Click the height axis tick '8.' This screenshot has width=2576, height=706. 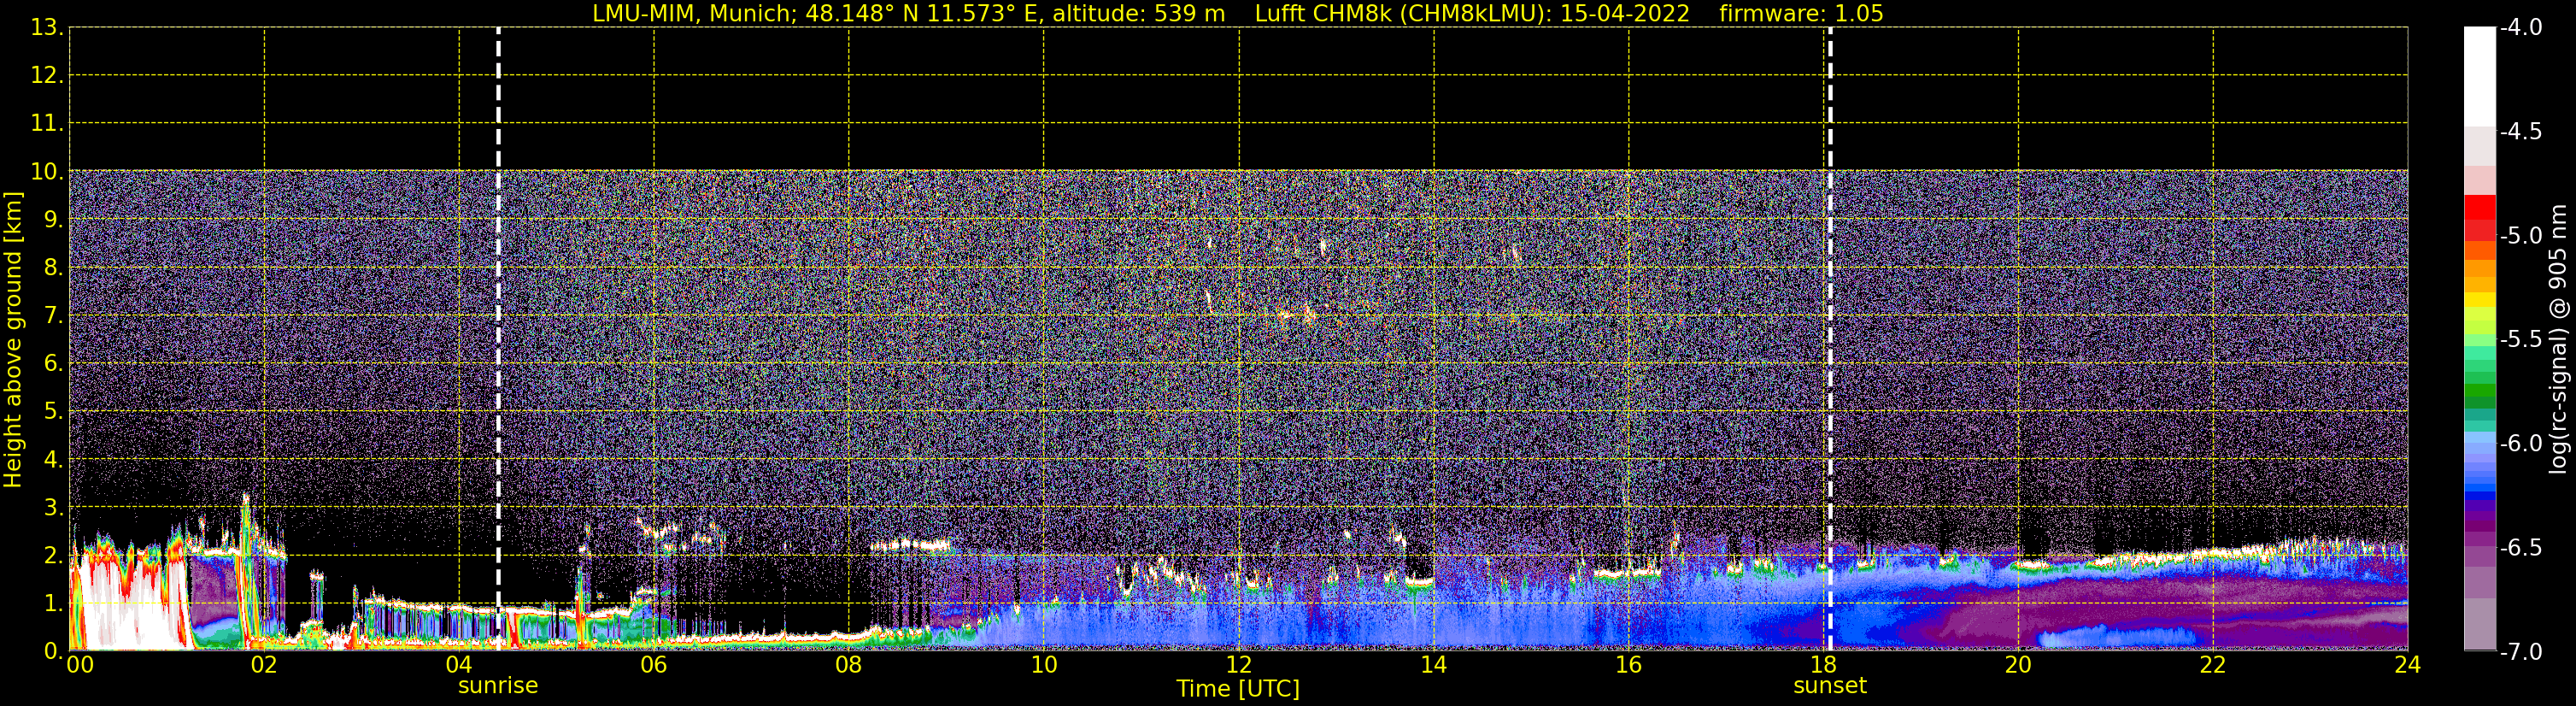pos(53,267)
